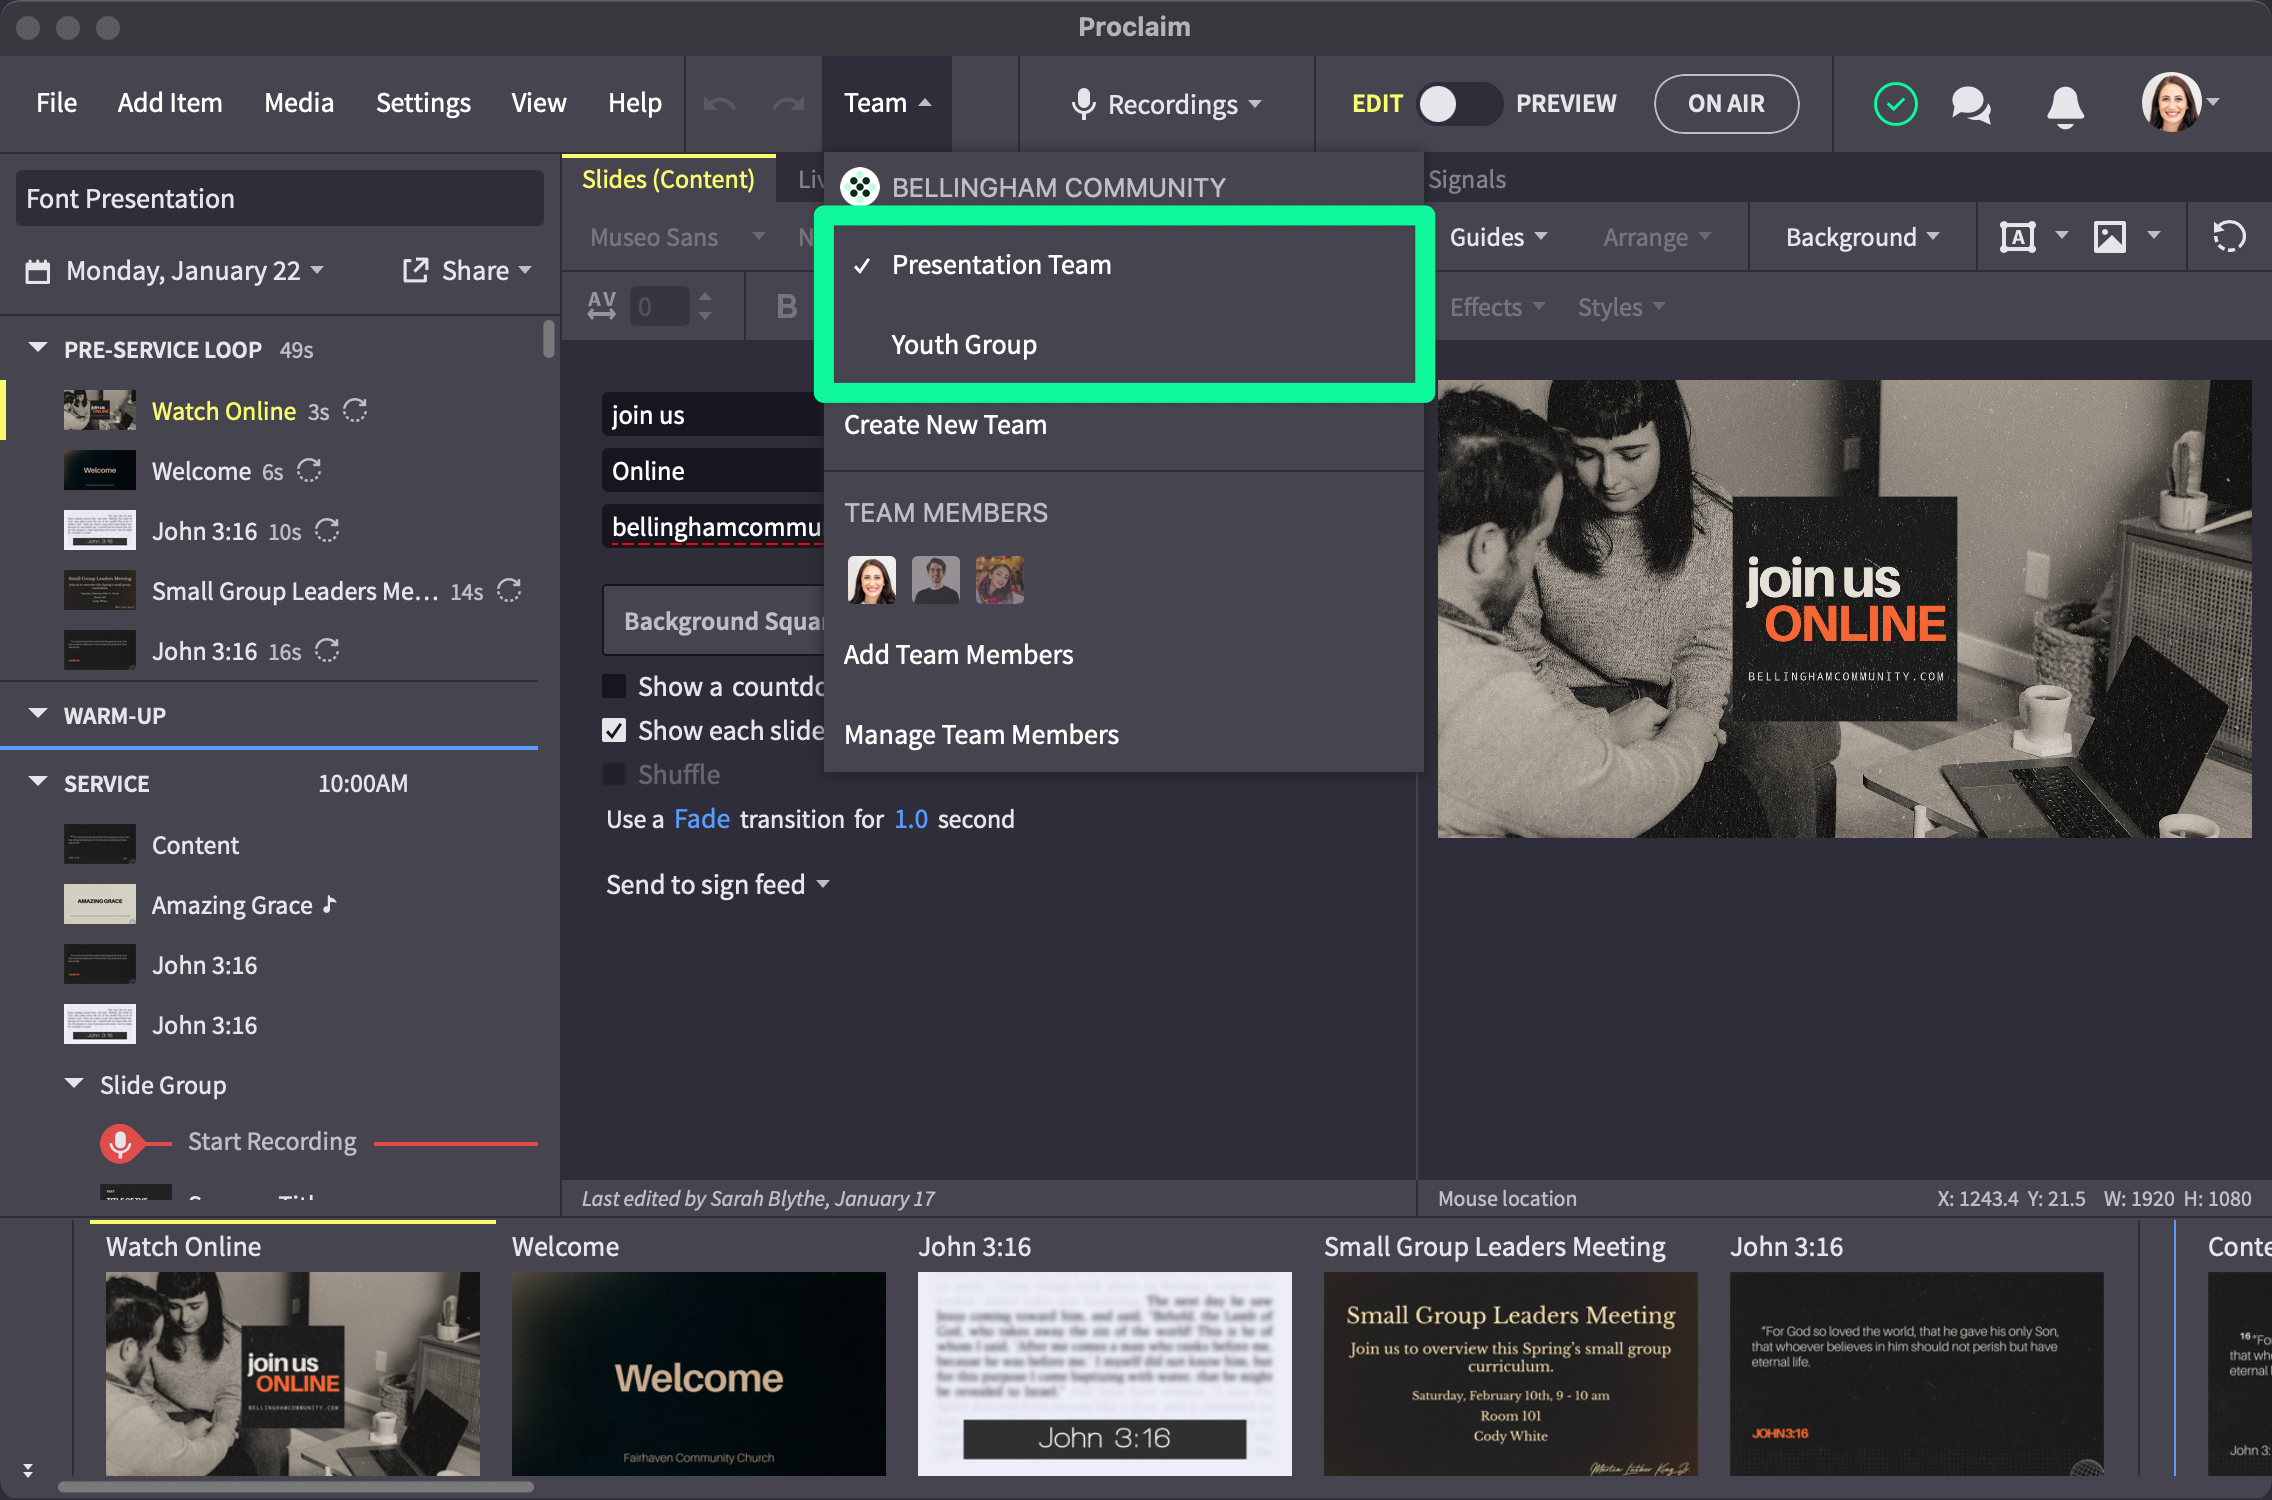Click the calendar icon beside Monday, January 22
This screenshot has width=2272, height=1500.
[x=38, y=271]
